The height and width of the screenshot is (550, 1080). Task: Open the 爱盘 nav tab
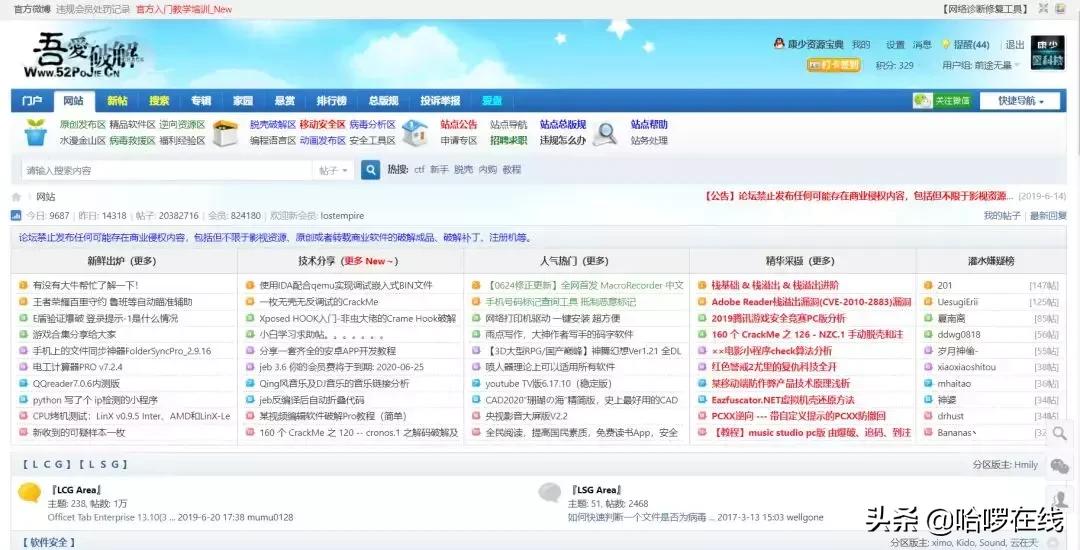point(492,101)
